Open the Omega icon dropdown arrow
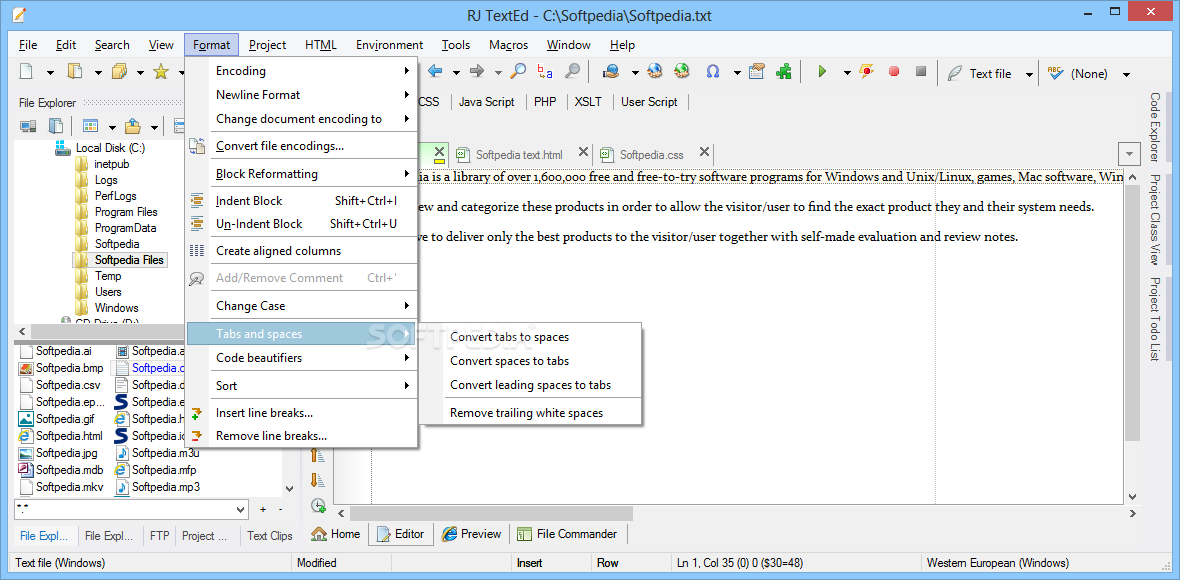This screenshot has height=580, width=1180. pyautogui.click(x=738, y=73)
